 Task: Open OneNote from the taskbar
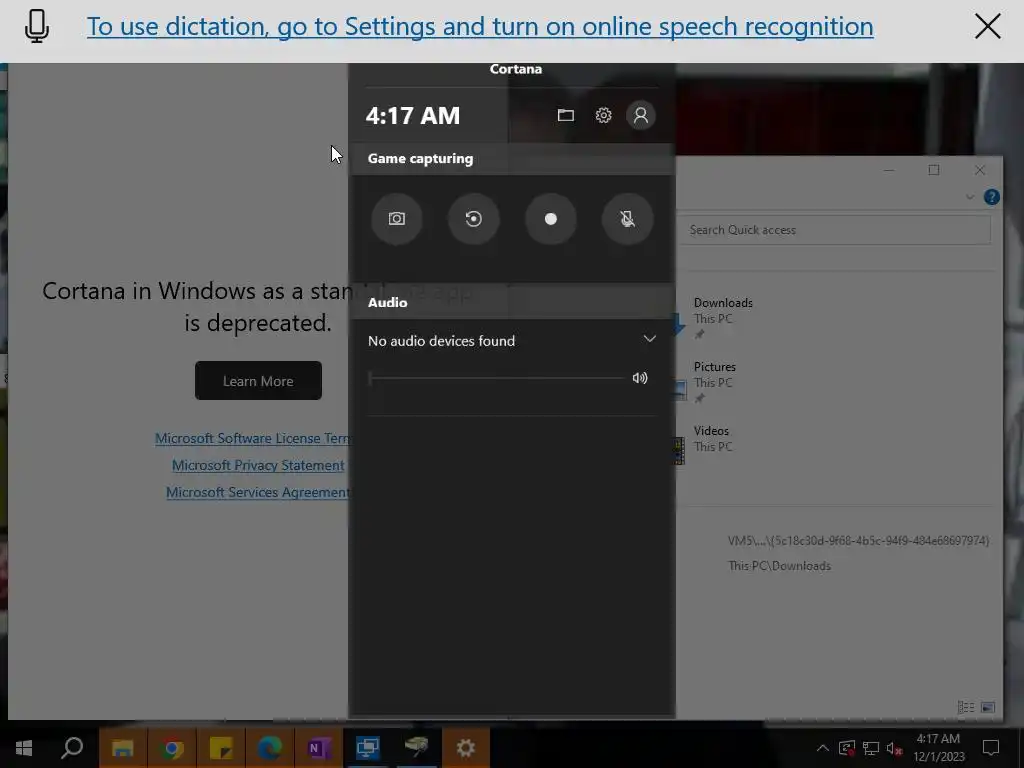click(318, 748)
